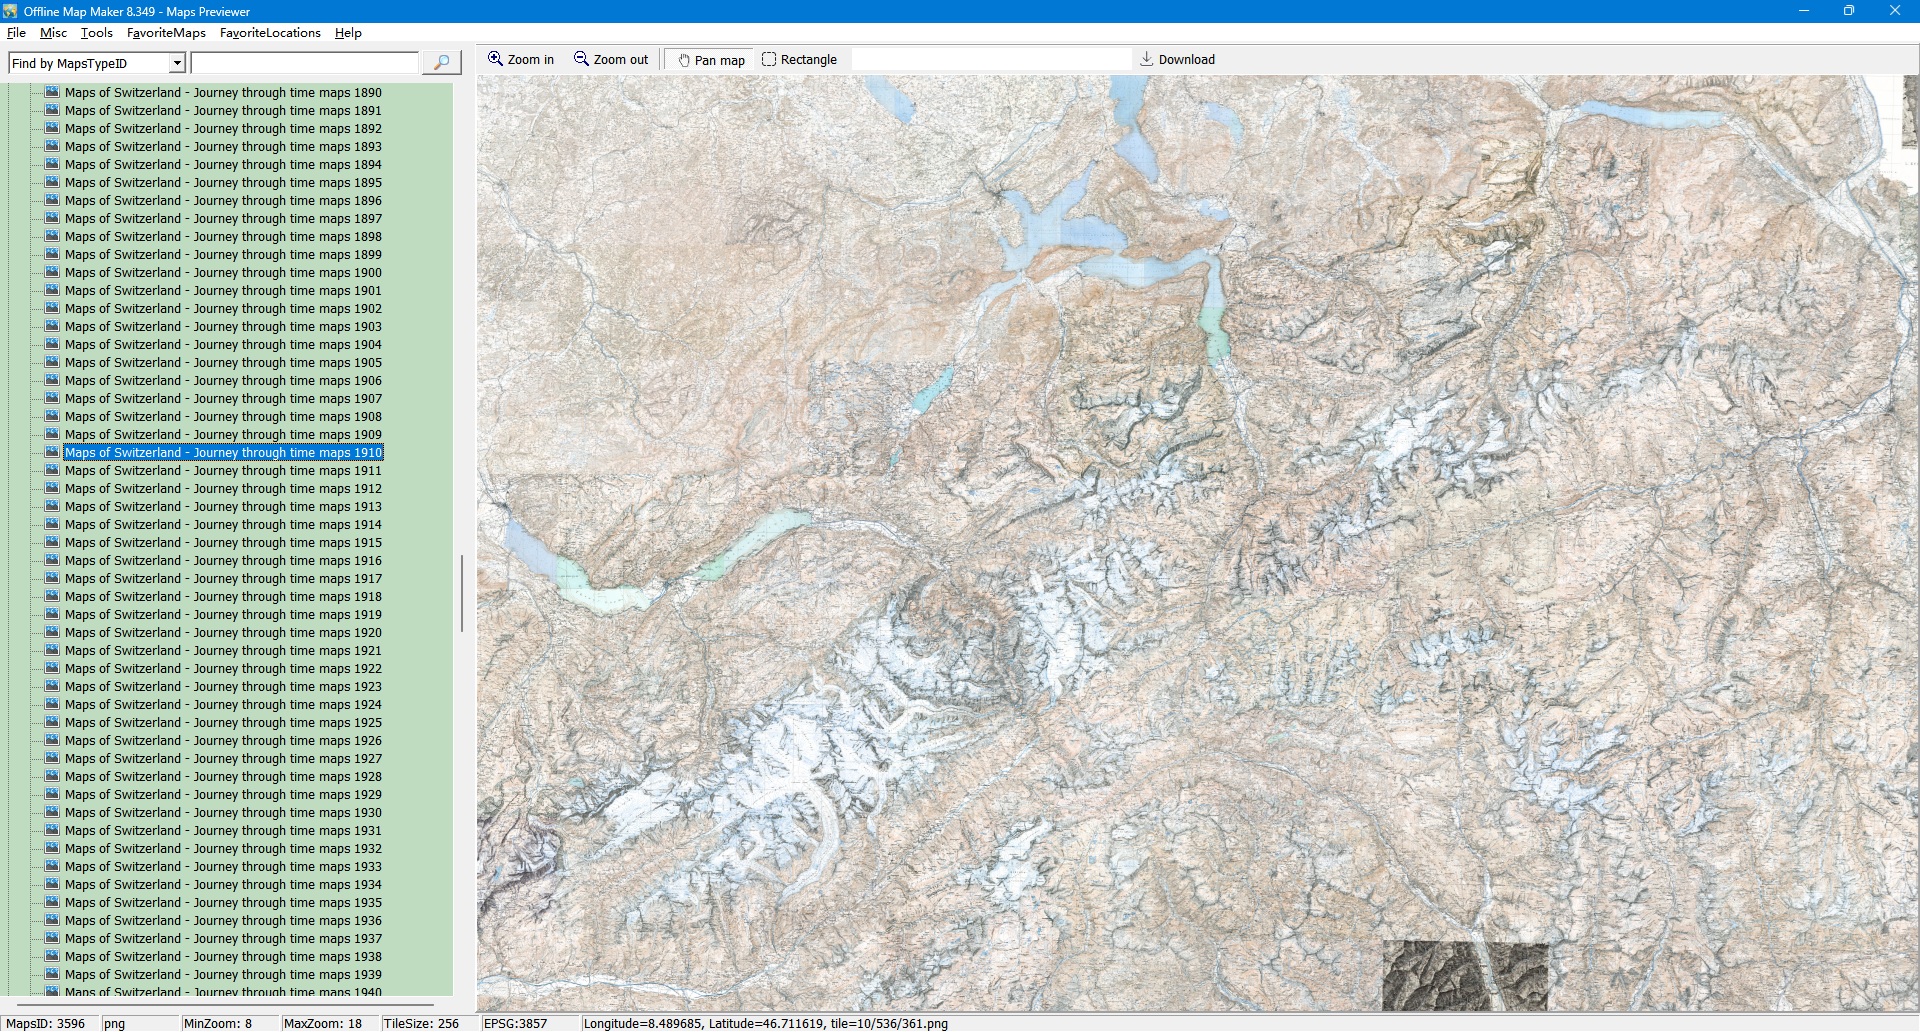Open the Tools menu

[96, 33]
